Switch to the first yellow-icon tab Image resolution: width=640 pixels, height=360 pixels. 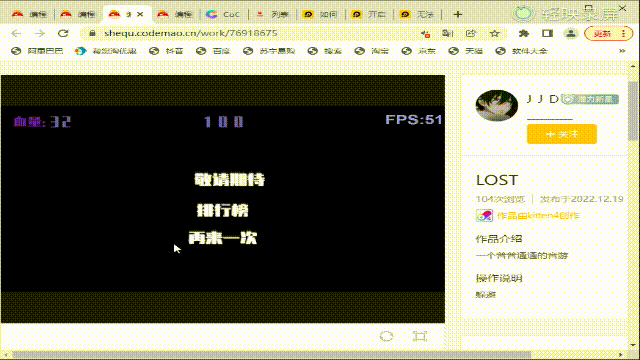point(320,14)
